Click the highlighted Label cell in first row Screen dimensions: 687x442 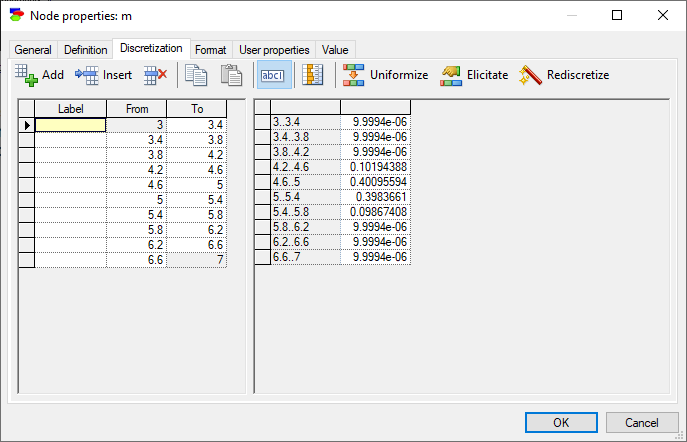(71, 125)
